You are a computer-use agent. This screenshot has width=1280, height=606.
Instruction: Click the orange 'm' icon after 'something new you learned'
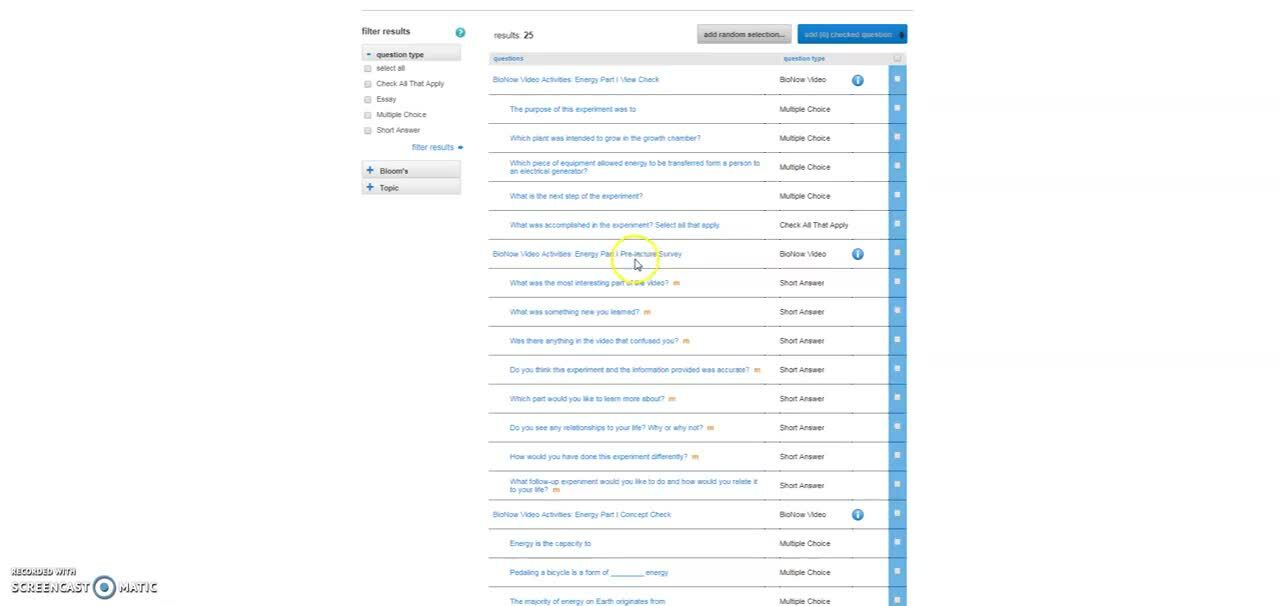coord(647,312)
